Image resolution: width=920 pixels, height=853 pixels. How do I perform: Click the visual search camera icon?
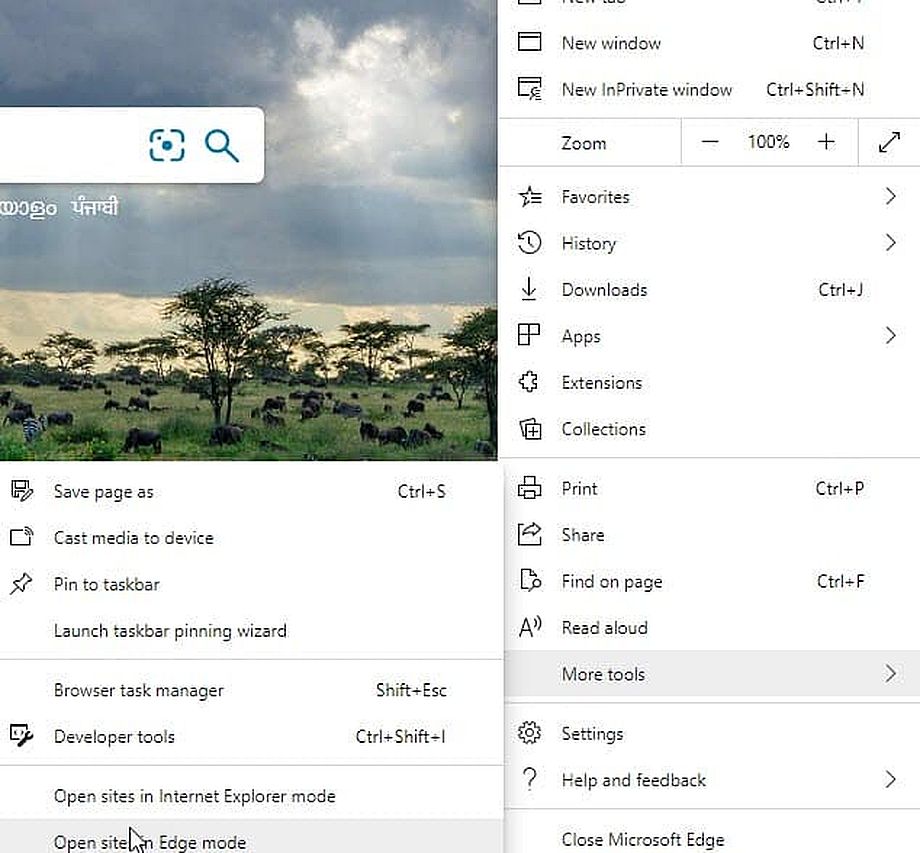[x=167, y=145]
